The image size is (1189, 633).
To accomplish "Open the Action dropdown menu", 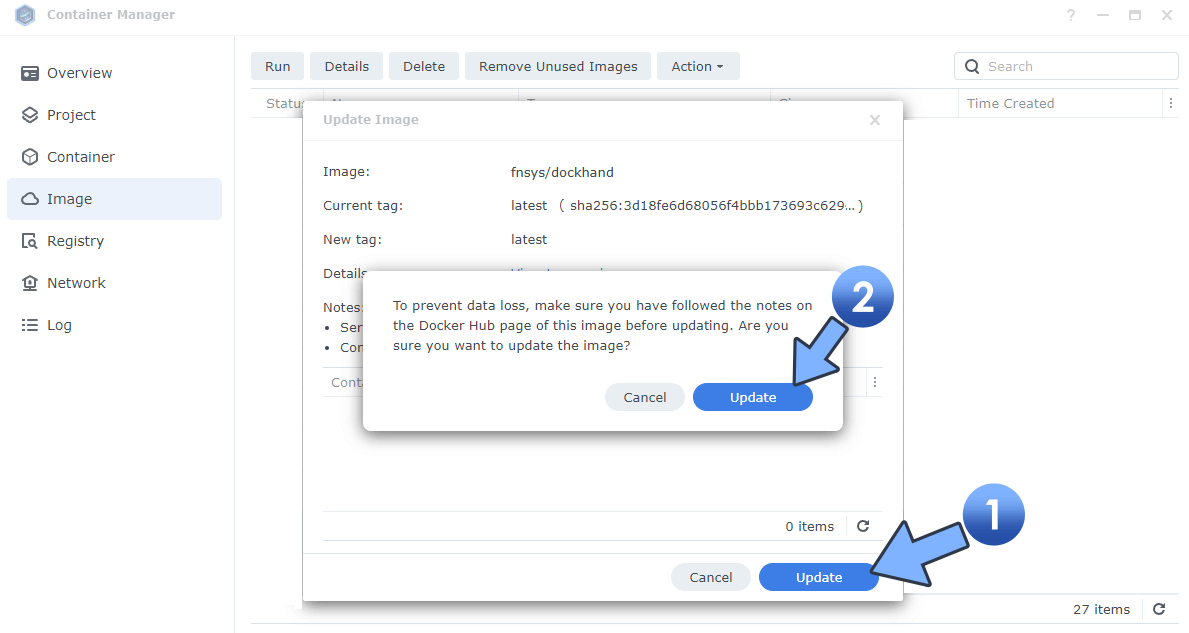I will 698,65.
